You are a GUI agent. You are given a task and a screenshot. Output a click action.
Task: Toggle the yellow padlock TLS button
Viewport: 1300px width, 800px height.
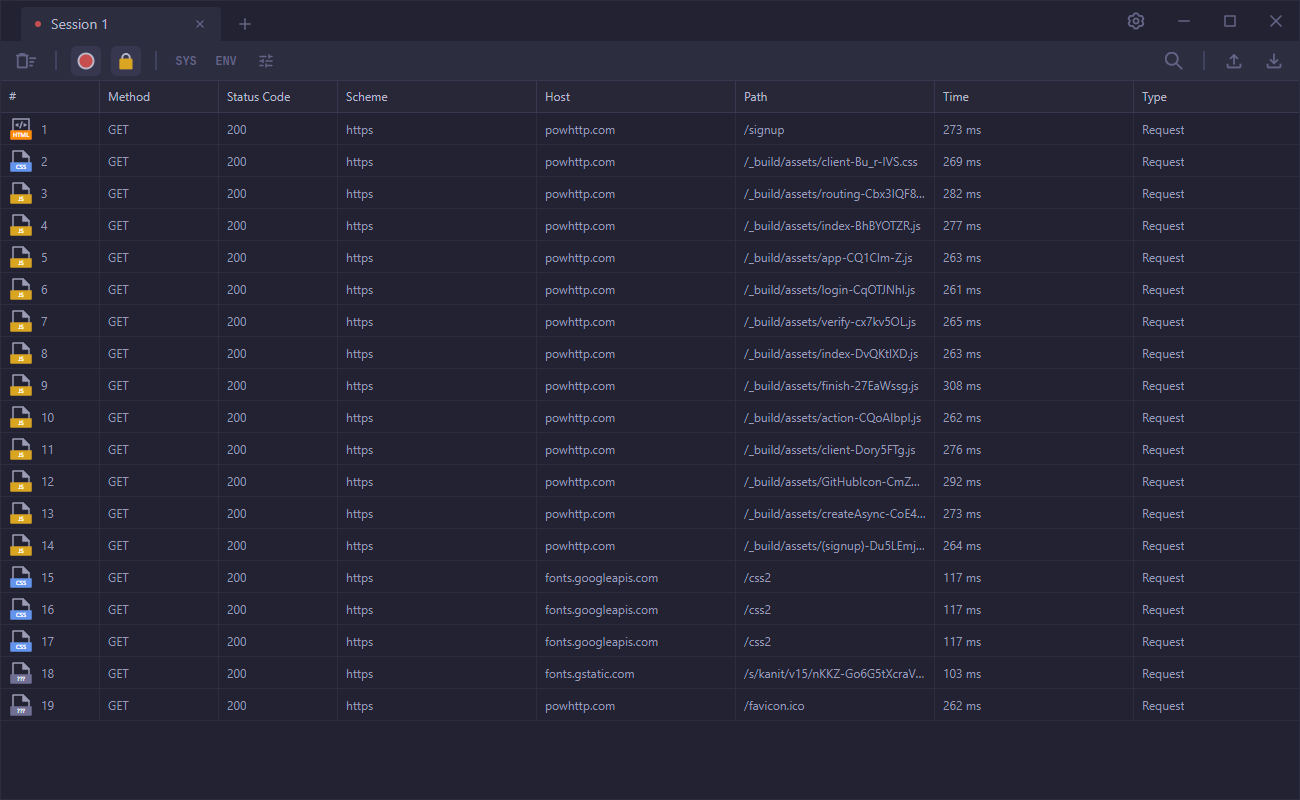click(x=126, y=61)
